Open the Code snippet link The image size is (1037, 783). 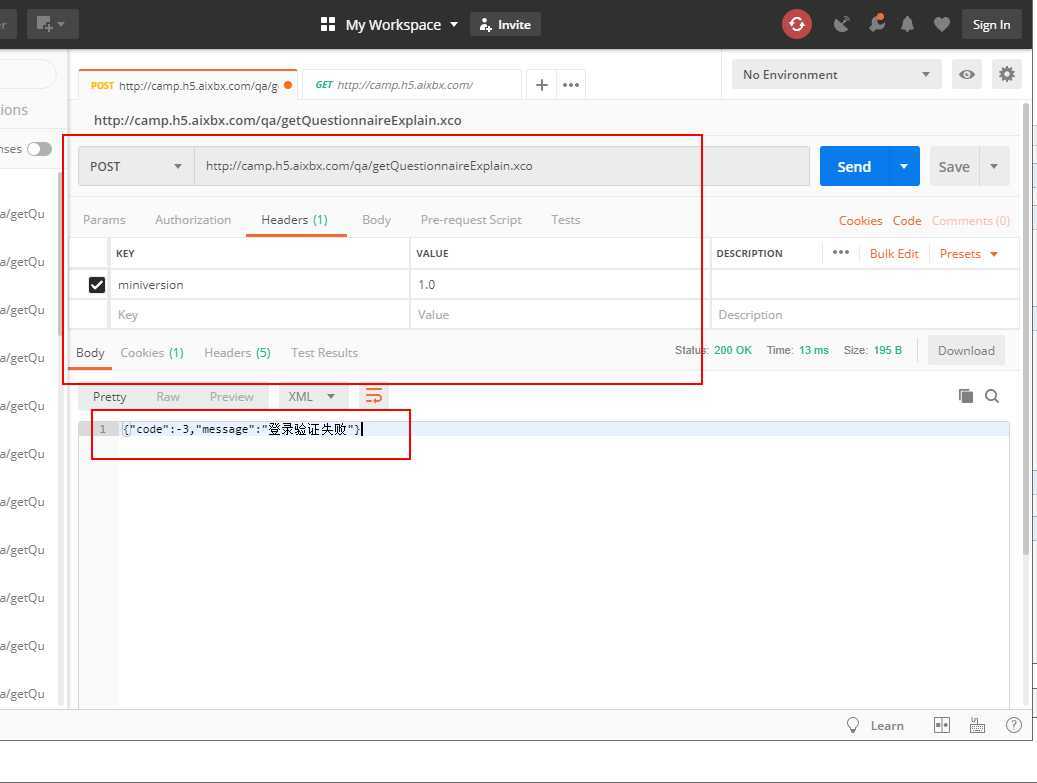click(x=907, y=221)
